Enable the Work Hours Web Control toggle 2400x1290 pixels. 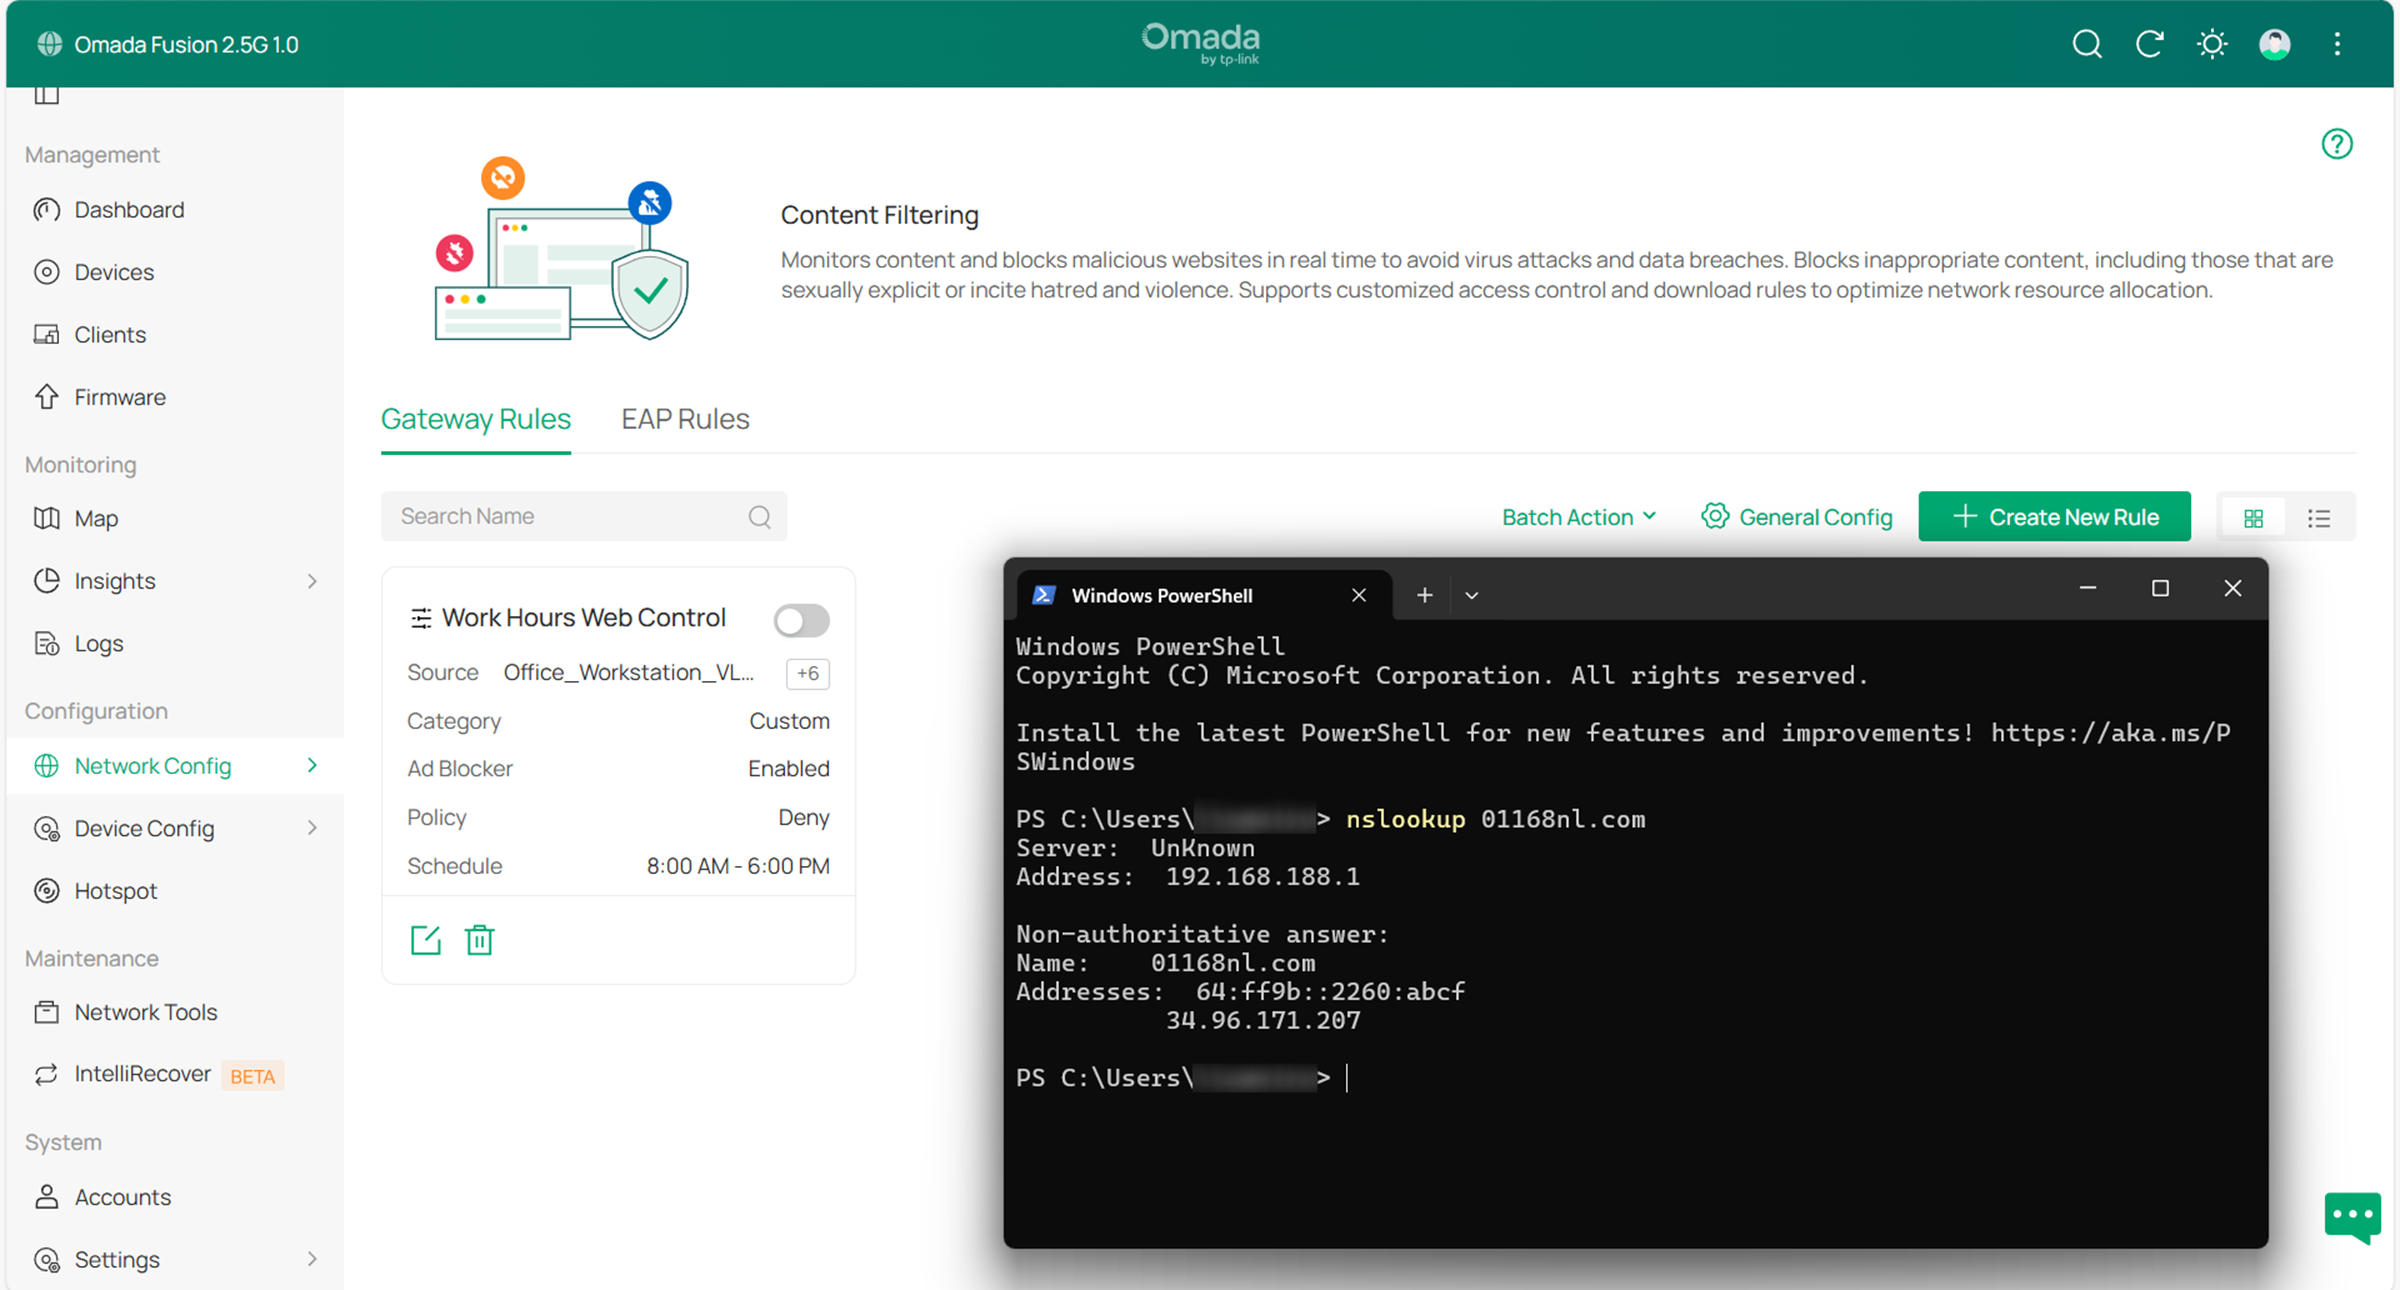pos(801,620)
